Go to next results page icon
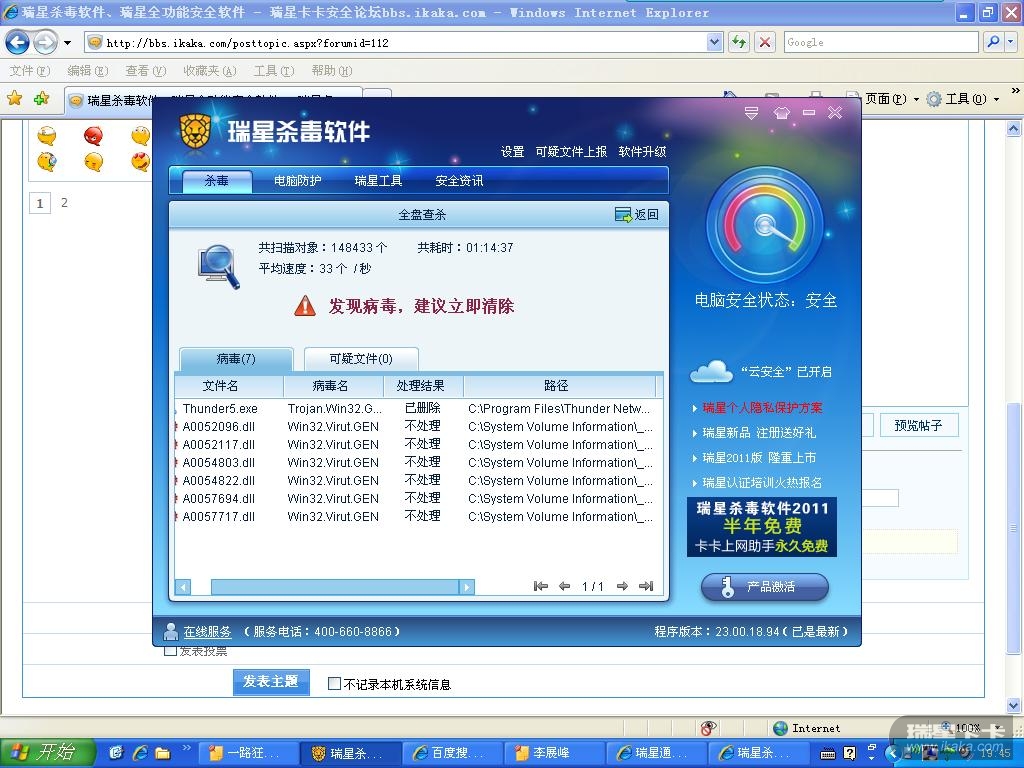1024x768 pixels. [622, 586]
